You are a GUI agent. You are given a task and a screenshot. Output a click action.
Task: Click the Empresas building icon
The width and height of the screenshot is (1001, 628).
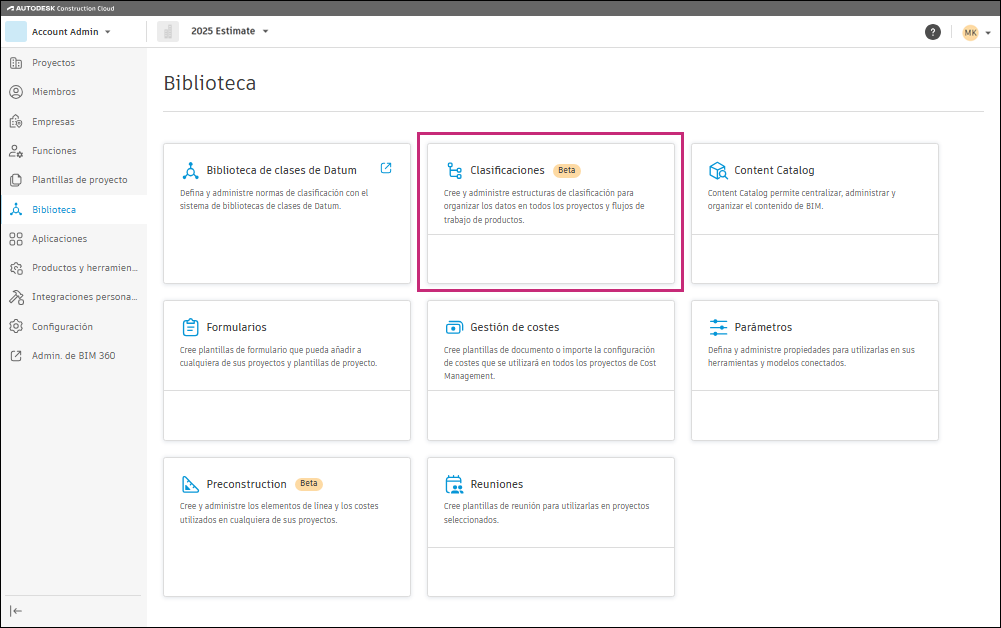16,121
